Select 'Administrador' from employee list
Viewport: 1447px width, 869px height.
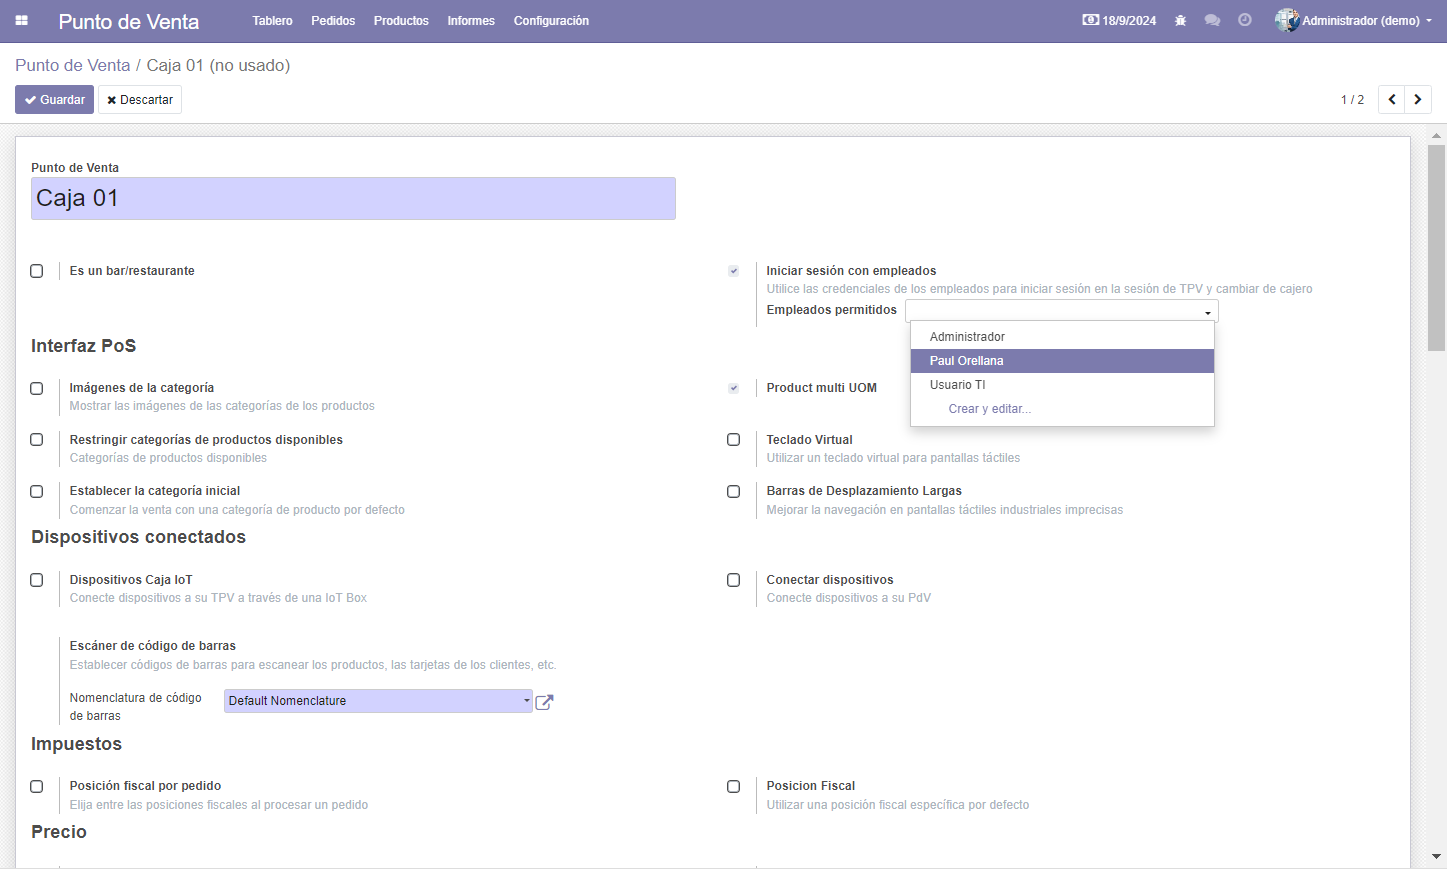1062,337
